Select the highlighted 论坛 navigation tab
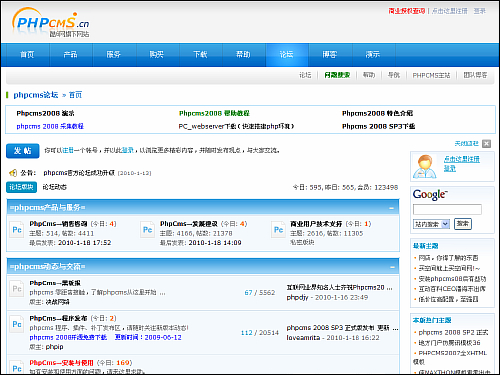The width and height of the screenshot is (500, 375). tap(286, 54)
